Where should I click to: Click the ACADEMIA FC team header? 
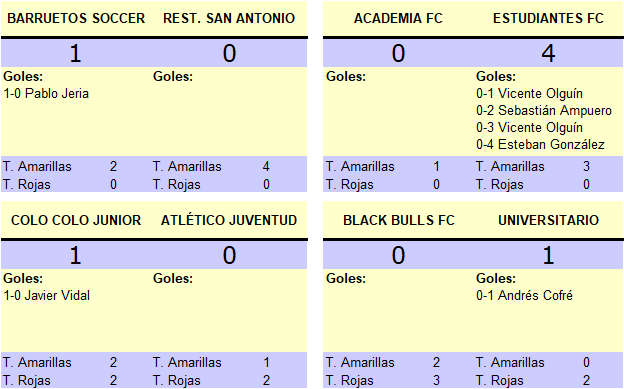coord(398,18)
